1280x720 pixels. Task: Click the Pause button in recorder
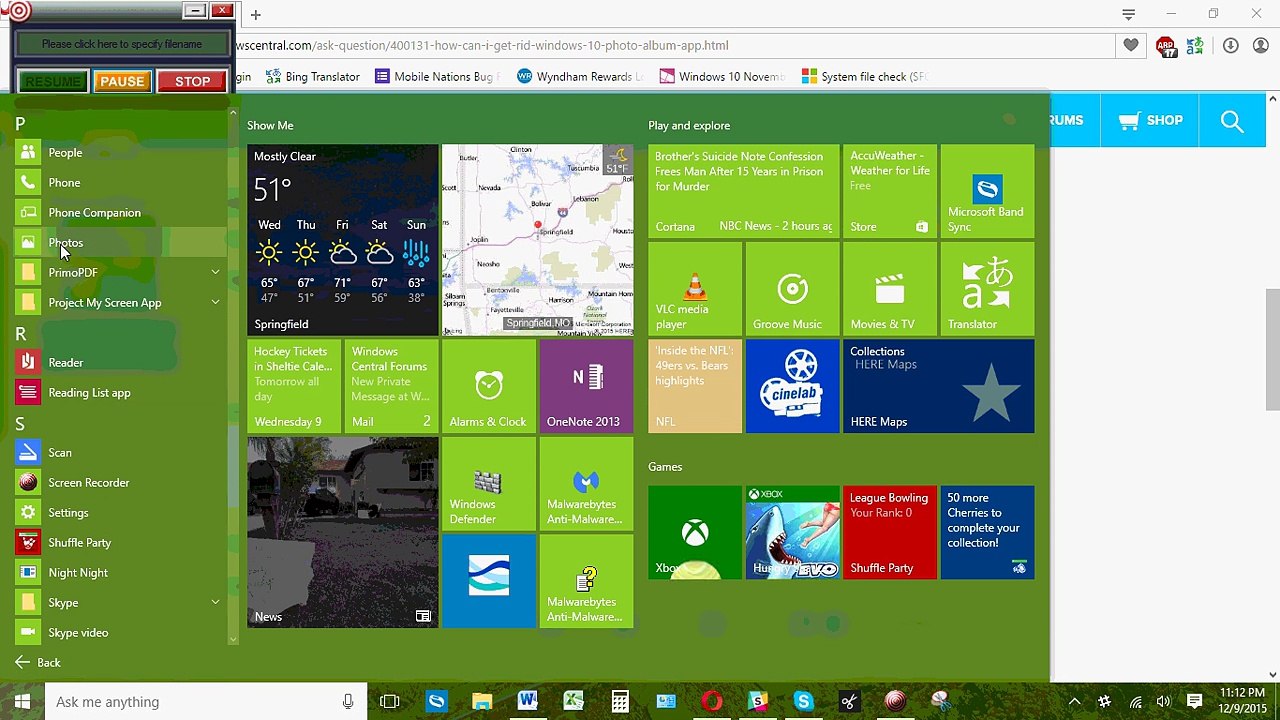pos(122,82)
